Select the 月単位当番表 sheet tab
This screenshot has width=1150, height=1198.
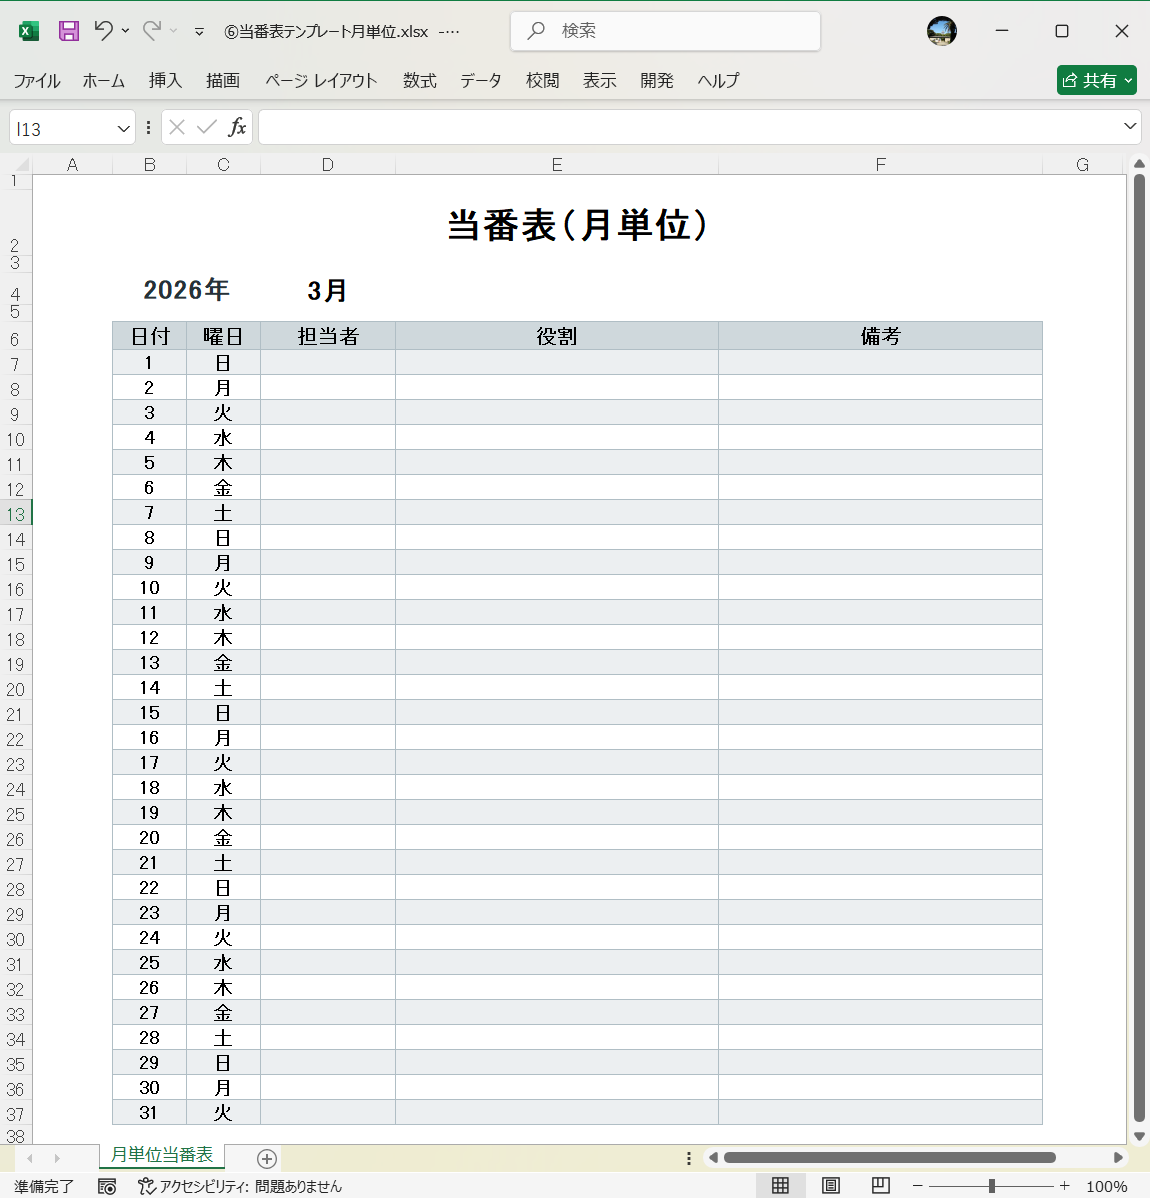[x=160, y=1155]
